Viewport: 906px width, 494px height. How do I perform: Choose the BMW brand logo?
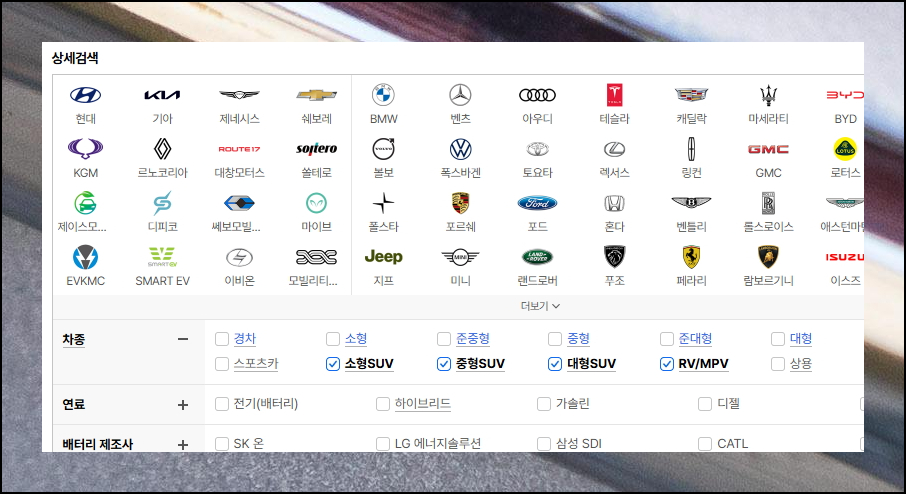pyautogui.click(x=383, y=95)
